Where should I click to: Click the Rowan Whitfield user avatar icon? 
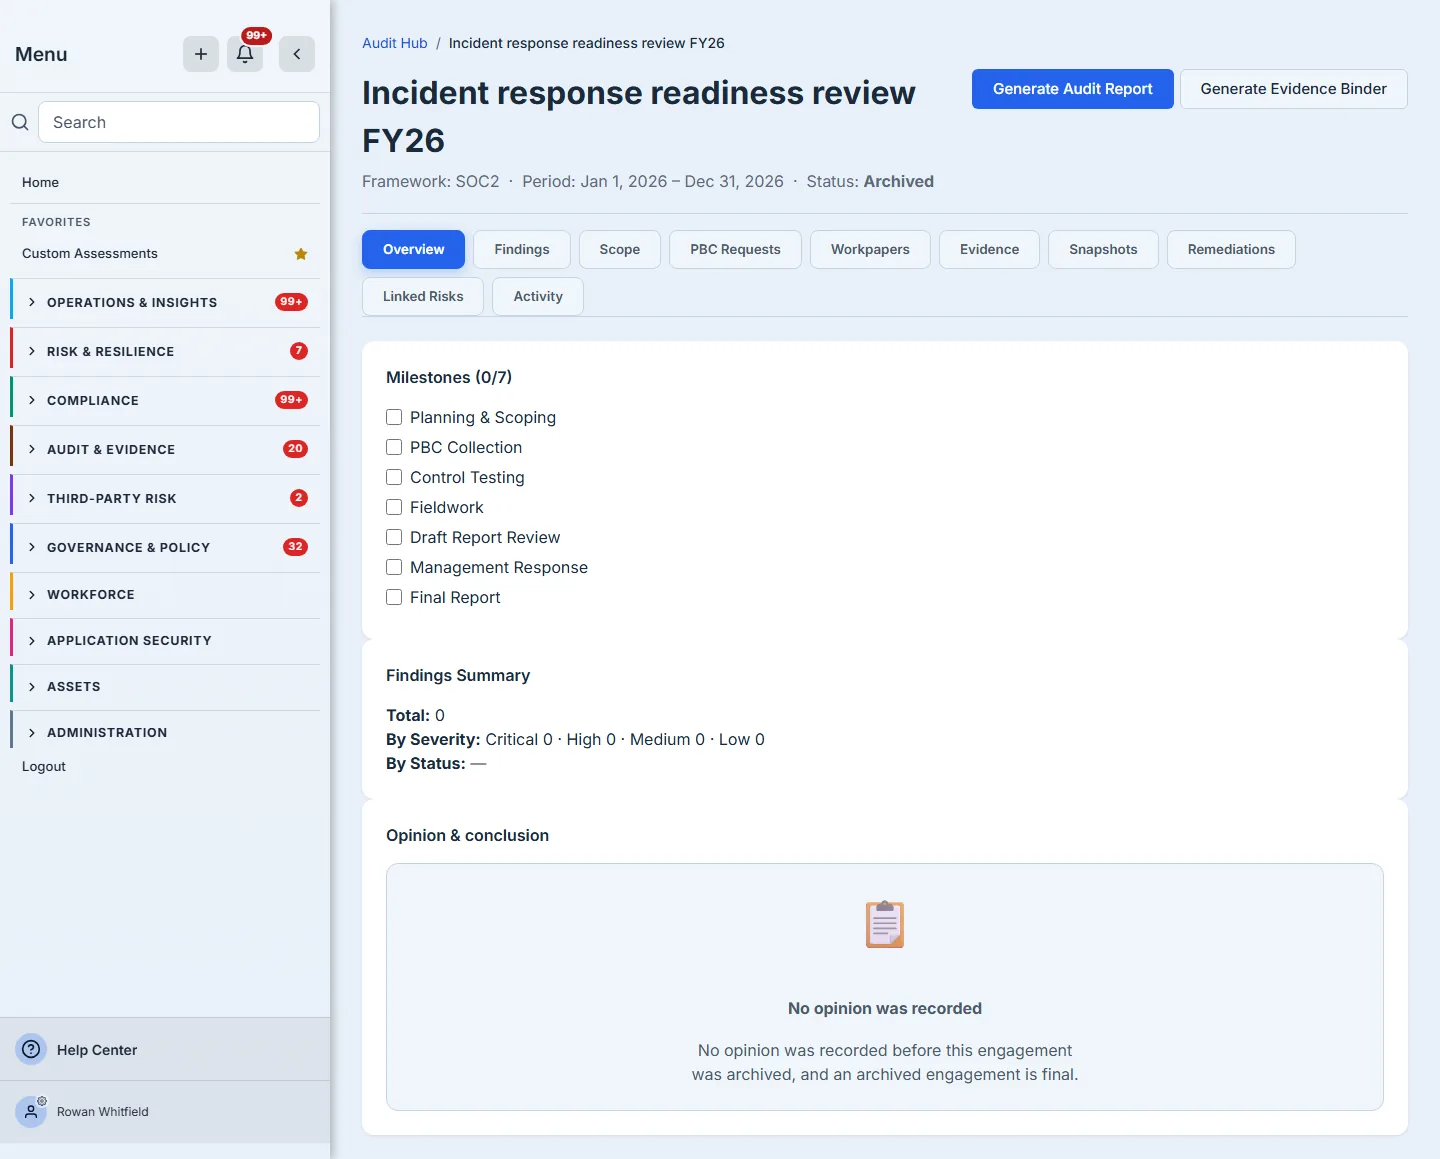[x=31, y=1111]
